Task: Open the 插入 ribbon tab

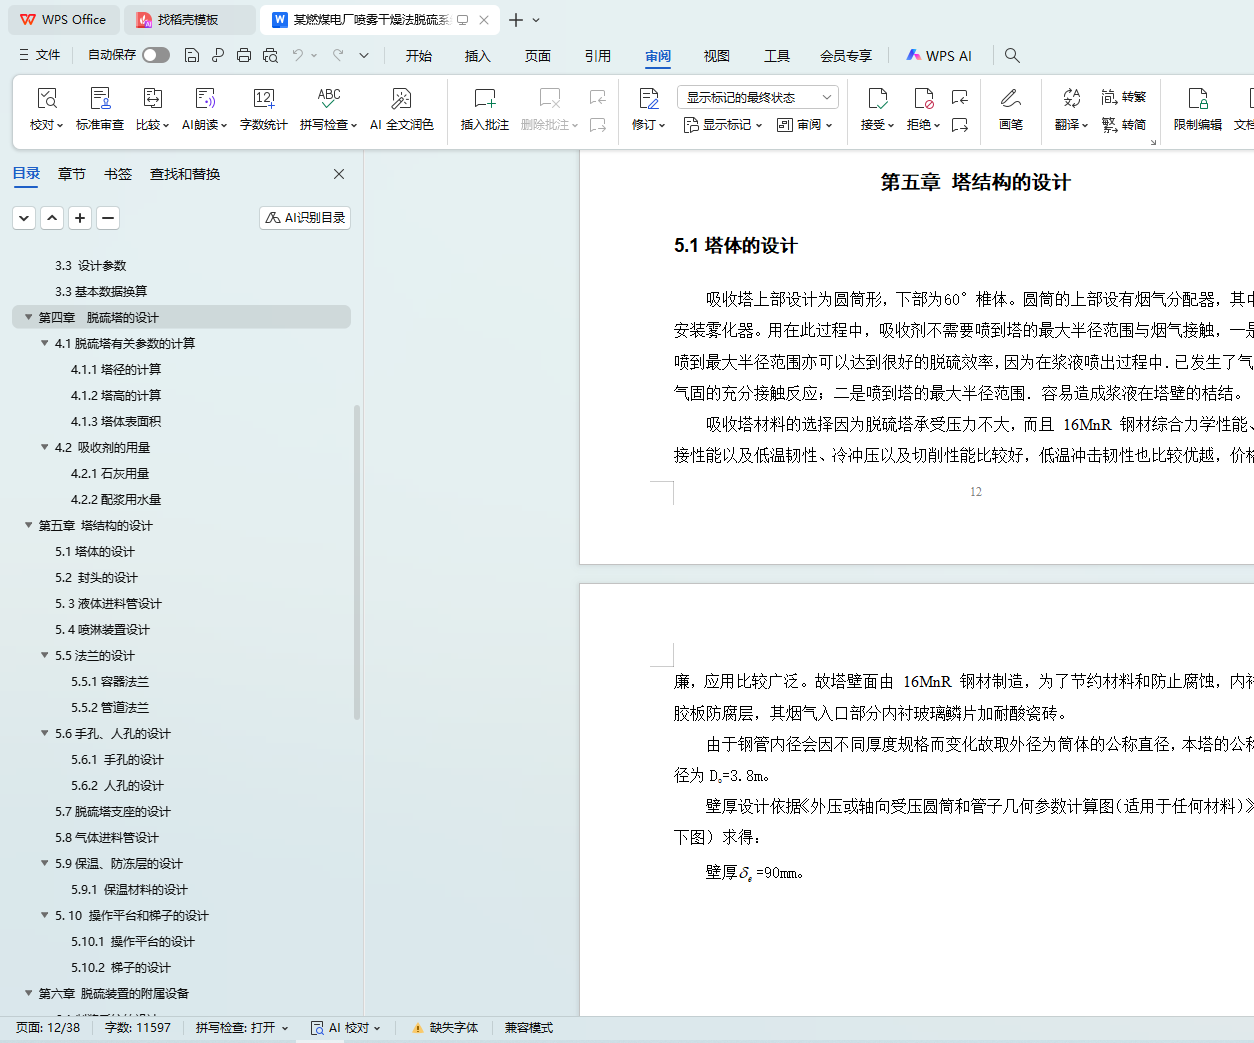Action: (478, 56)
